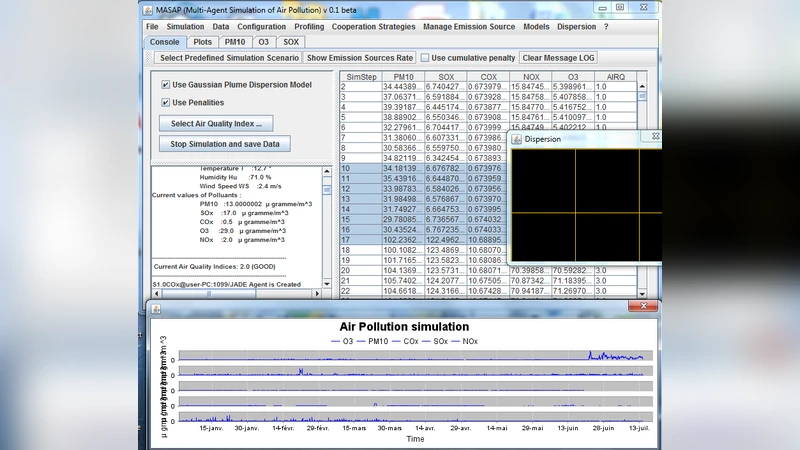The width and height of the screenshot is (800, 450).
Task: Open the Select Air Quality Index chooser
Action: click(216, 123)
